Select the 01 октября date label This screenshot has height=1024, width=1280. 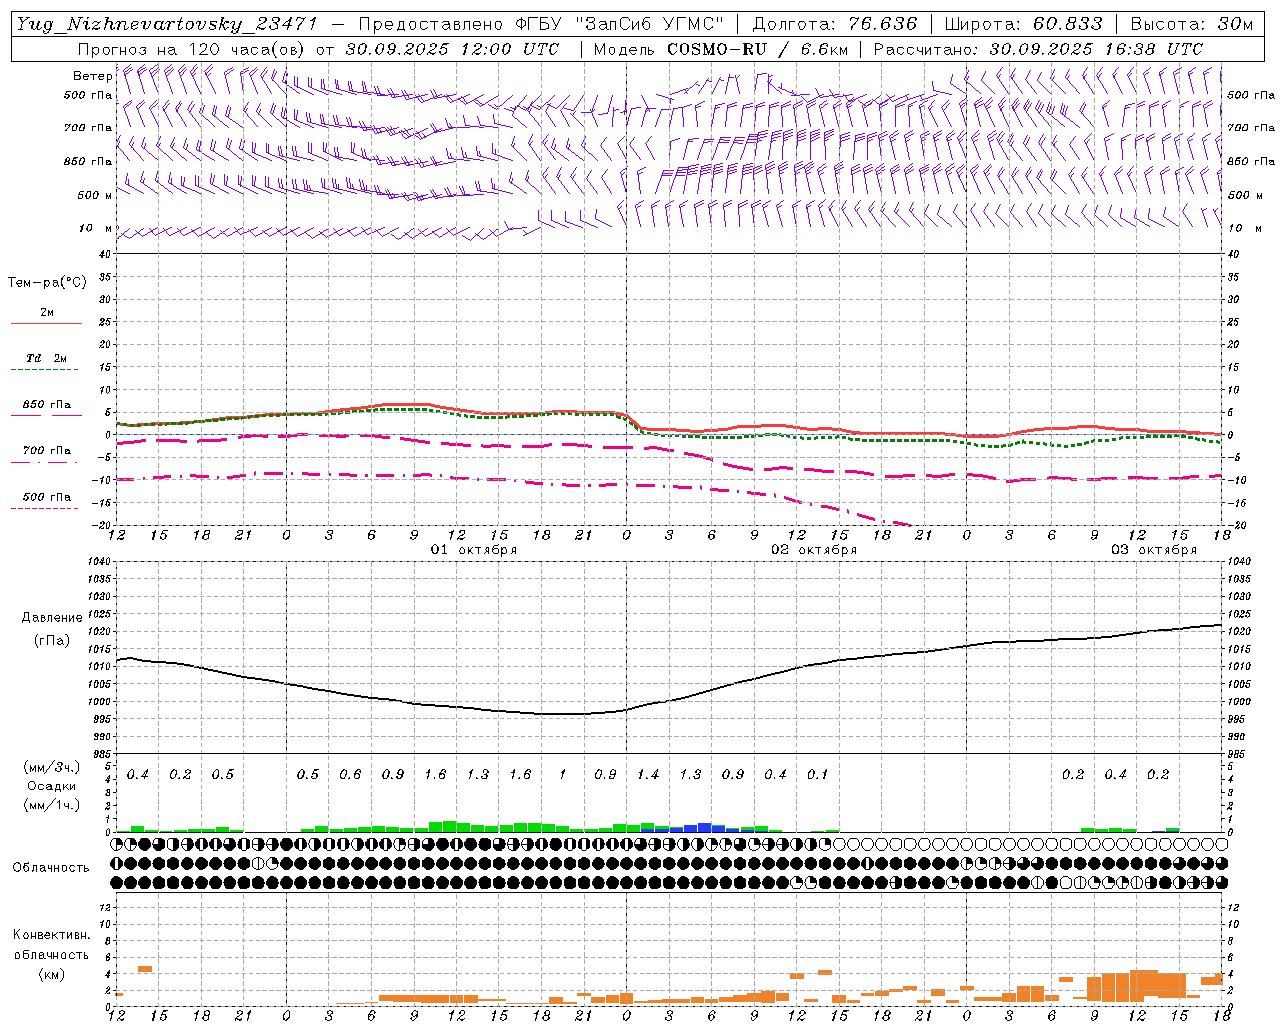(x=474, y=550)
